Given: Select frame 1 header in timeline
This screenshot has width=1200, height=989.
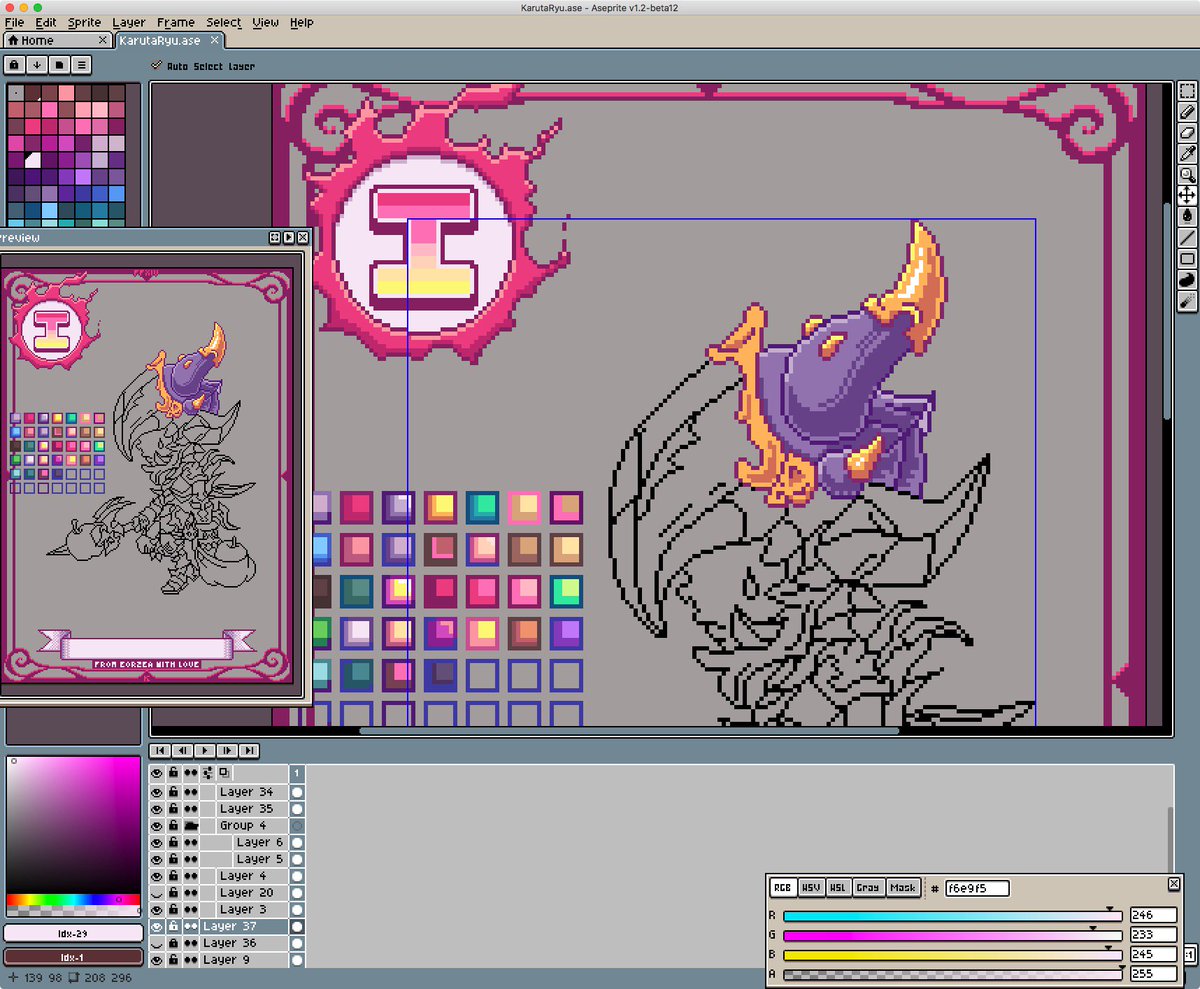Looking at the screenshot, I should tap(297, 773).
